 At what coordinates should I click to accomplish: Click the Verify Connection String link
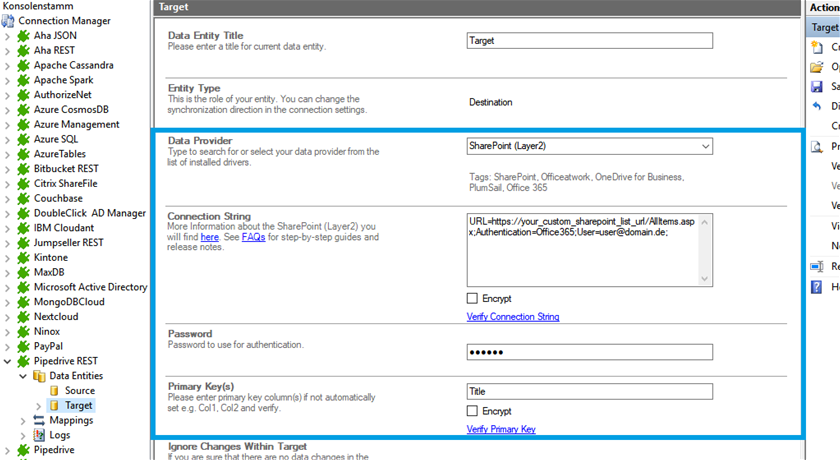tap(512, 317)
